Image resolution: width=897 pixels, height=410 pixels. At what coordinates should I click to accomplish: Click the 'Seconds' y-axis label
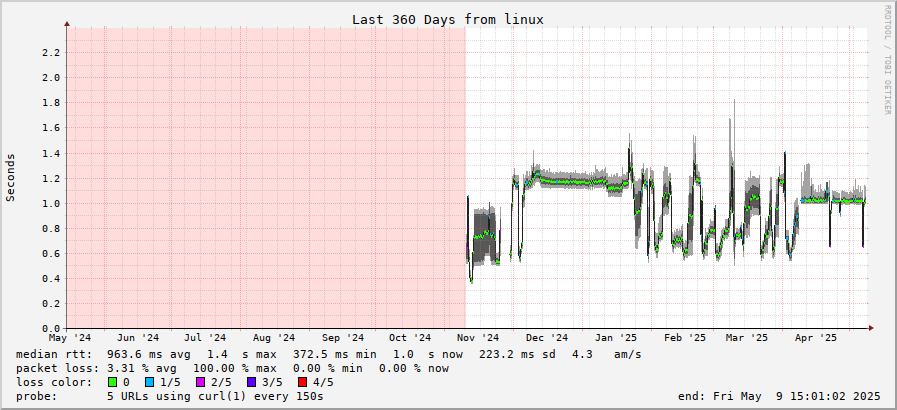point(10,177)
